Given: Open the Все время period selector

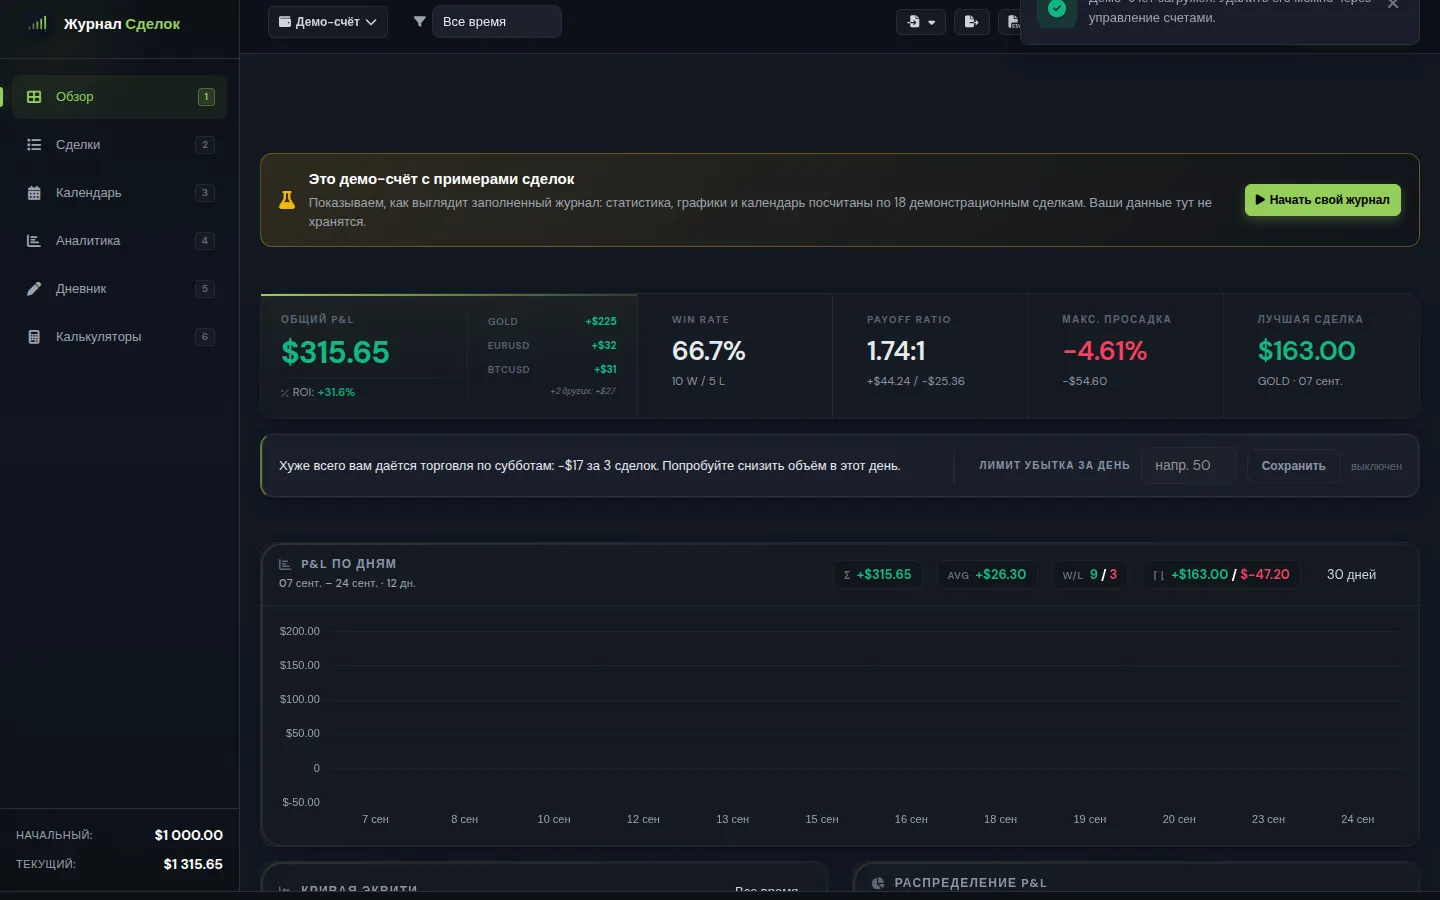Looking at the screenshot, I should (496, 22).
